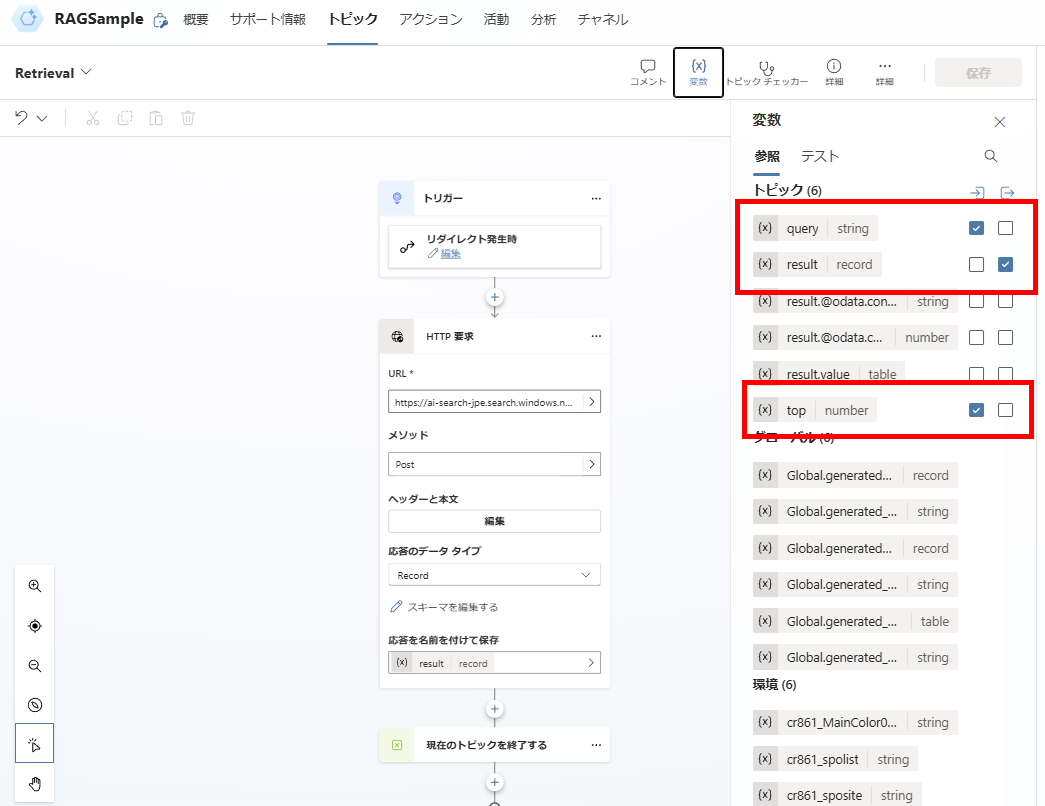Uncheck the input checkbox for query variable

click(976, 228)
